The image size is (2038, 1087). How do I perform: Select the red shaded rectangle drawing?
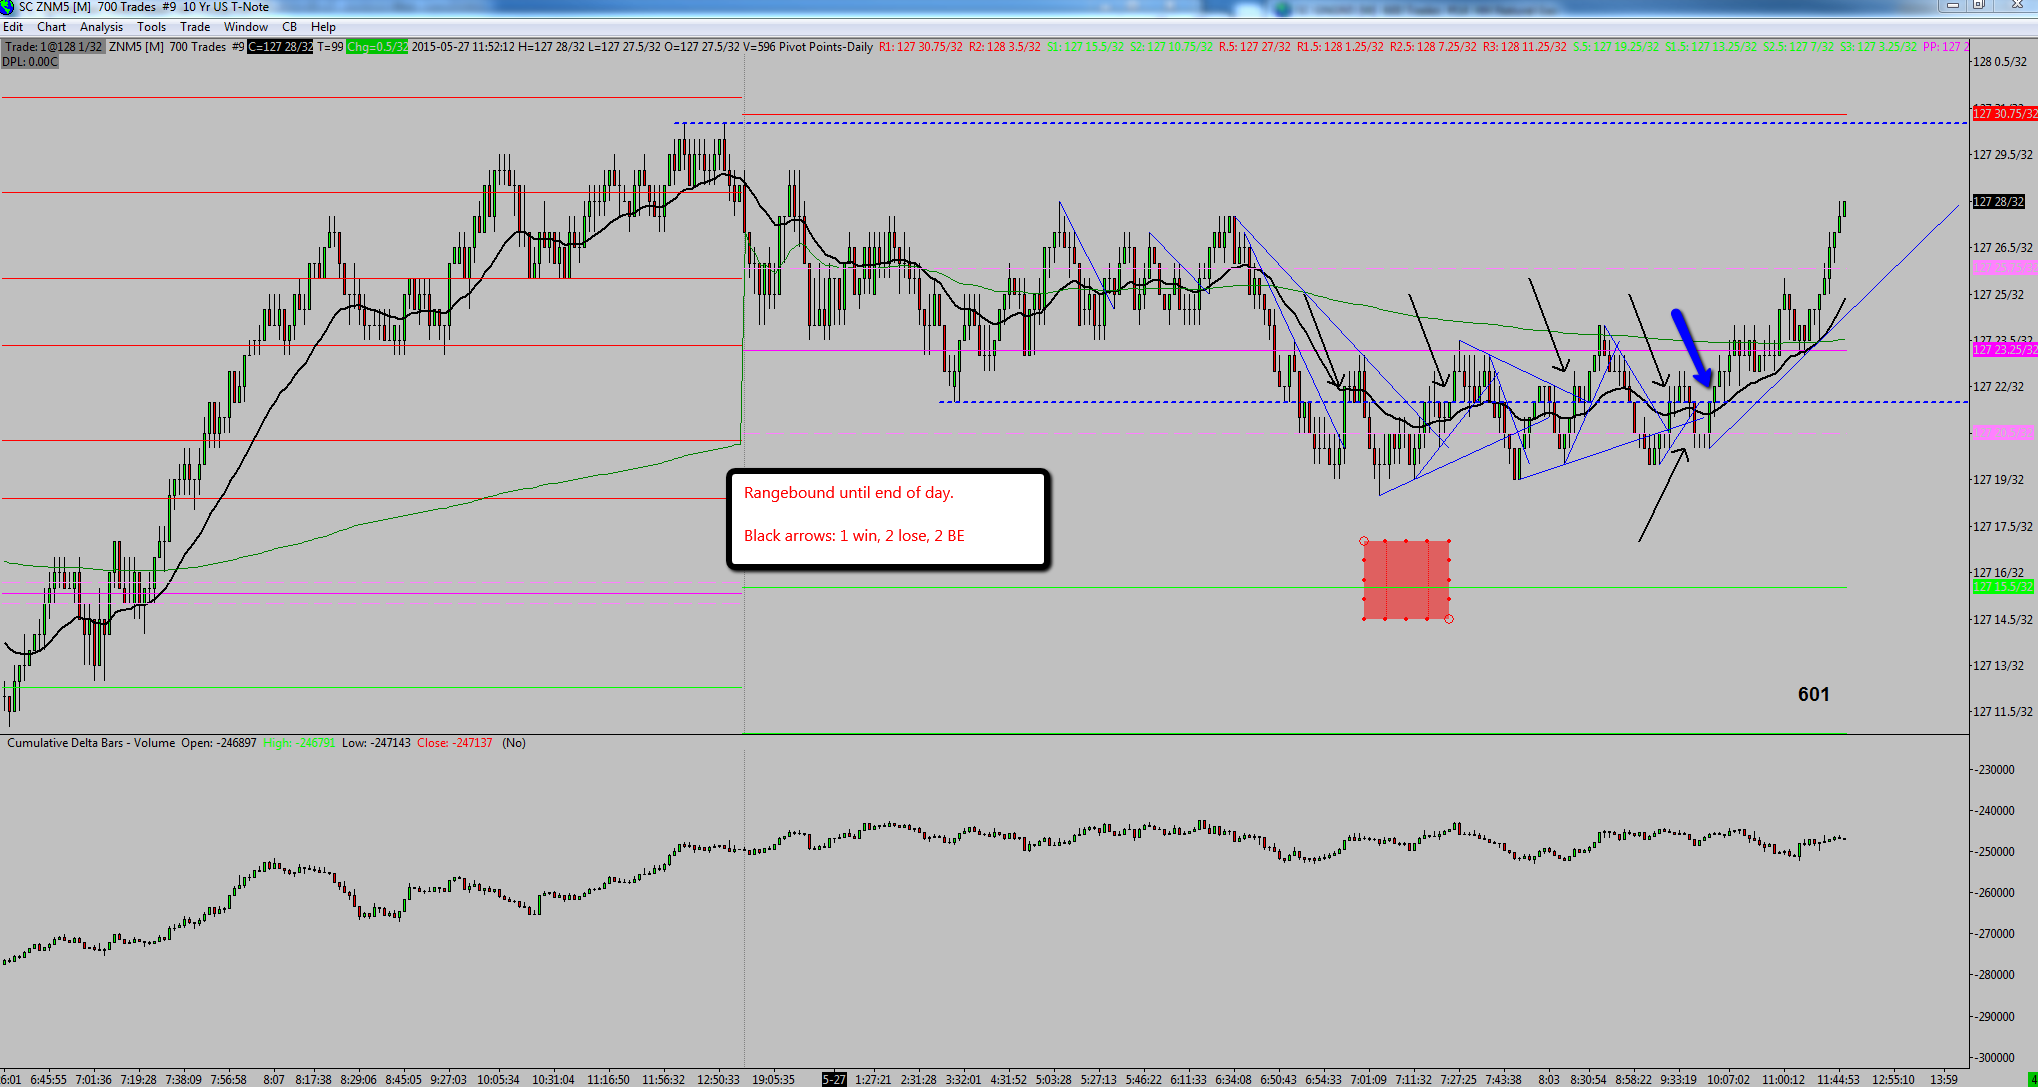pyautogui.click(x=1406, y=580)
